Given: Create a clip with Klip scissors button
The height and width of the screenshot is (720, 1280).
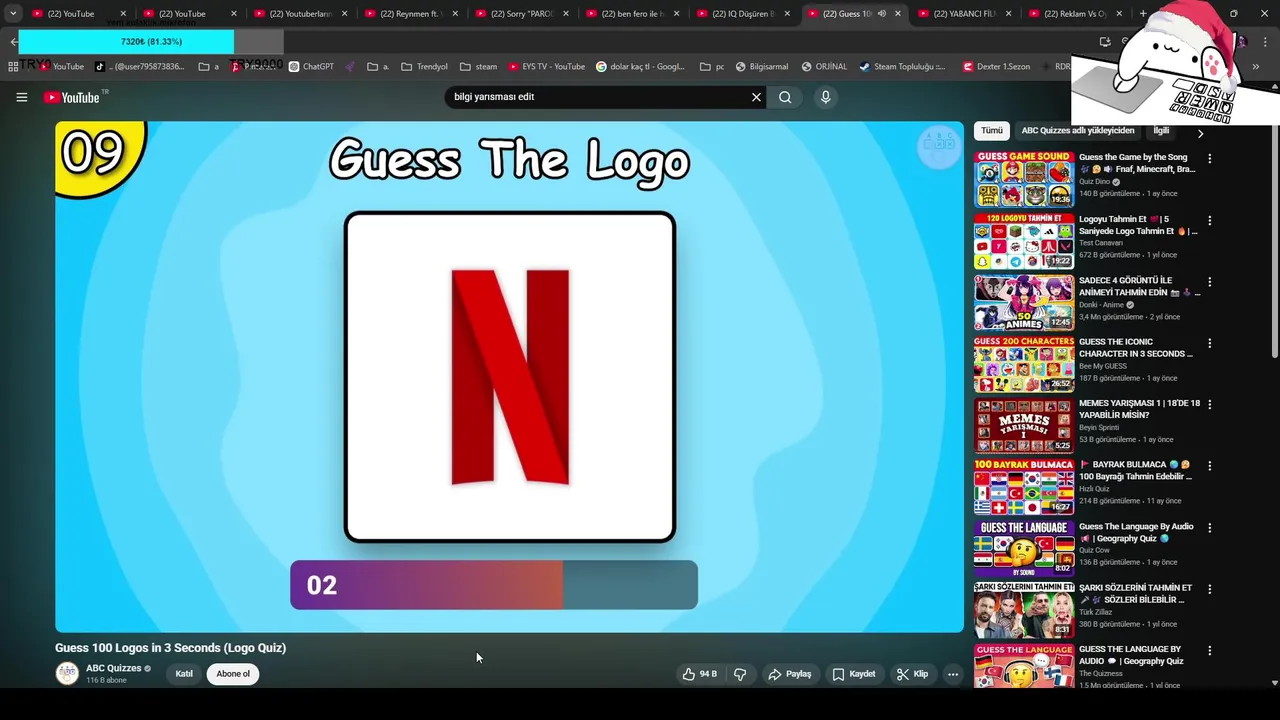Looking at the screenshot, I should 912,674.
